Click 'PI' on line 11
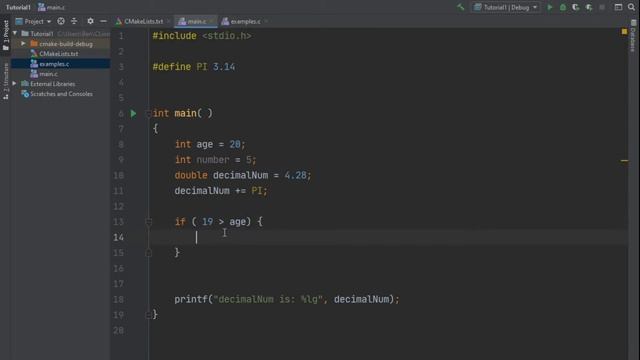640x360 pixels. [x=257, y=191]
